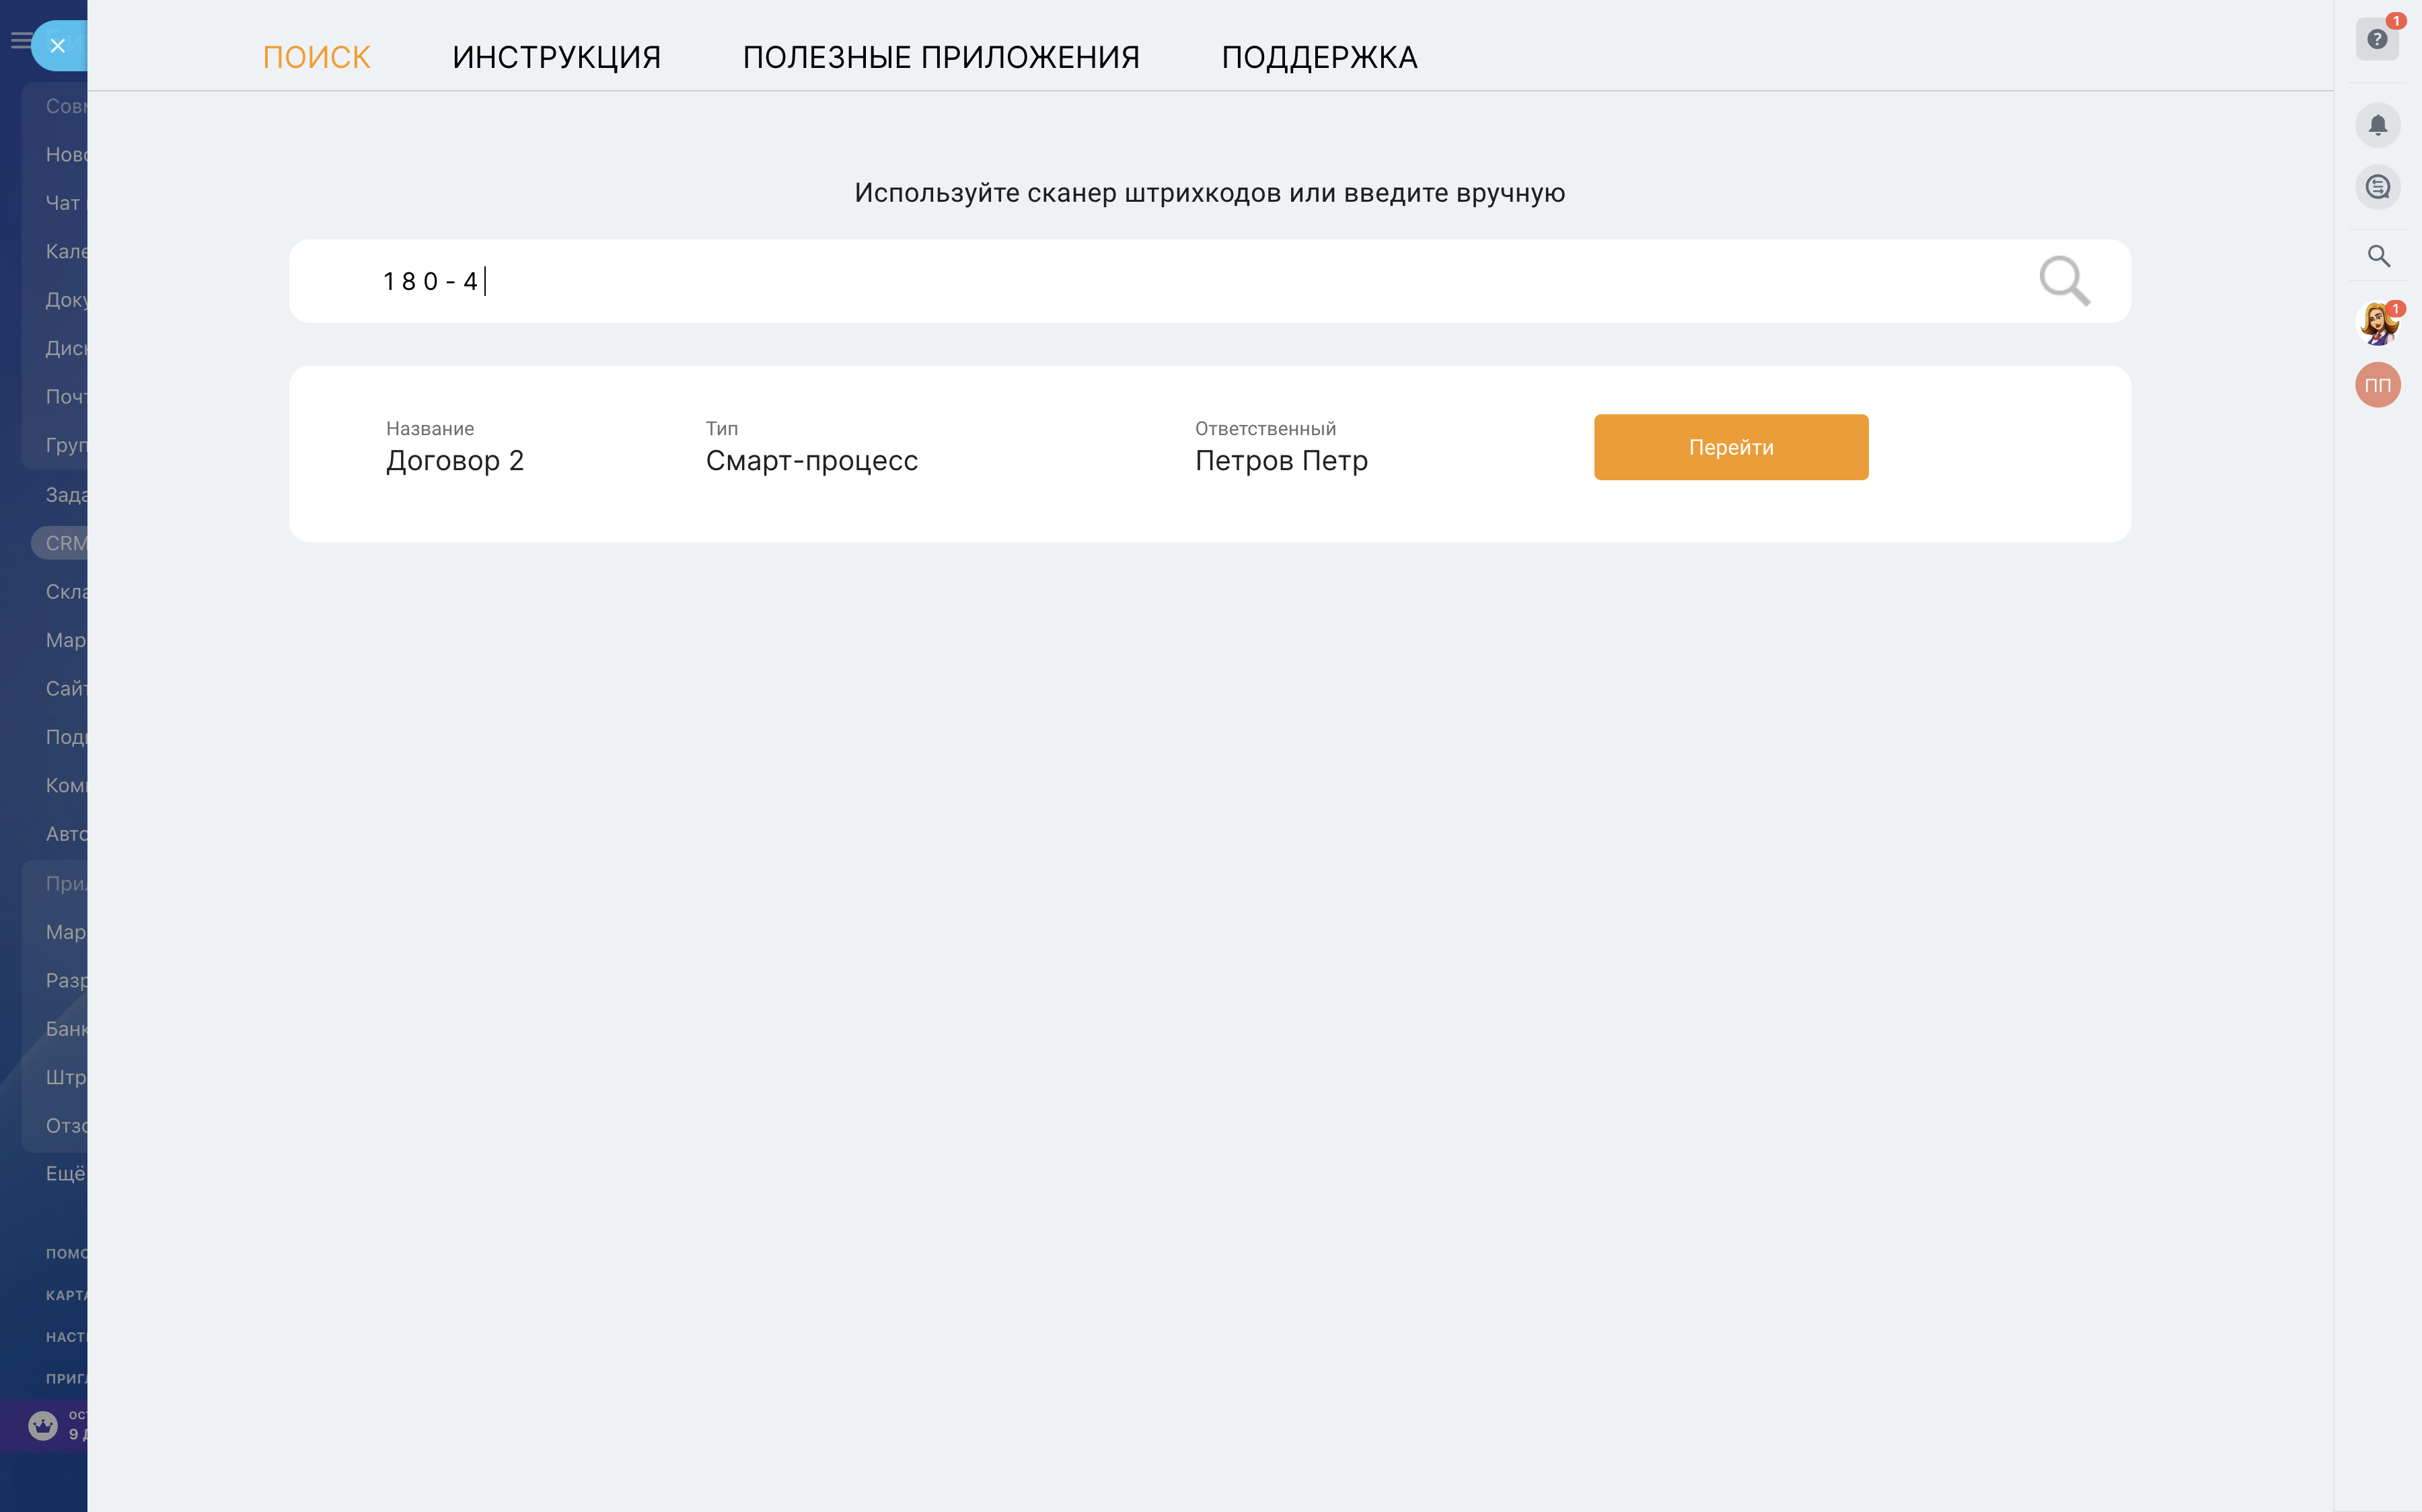Open the ПОЛЕЗНЫЕ ПРИЛОЖЕНИЯ tab
Screen dimensions: 2422x1512
click(x=940, y=58)
